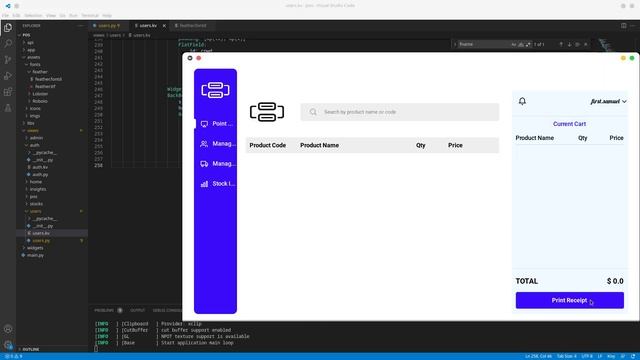This screenshot has width=640, height=360.
Task: Click the VS Code minimap
Action: tap(604, 45)
